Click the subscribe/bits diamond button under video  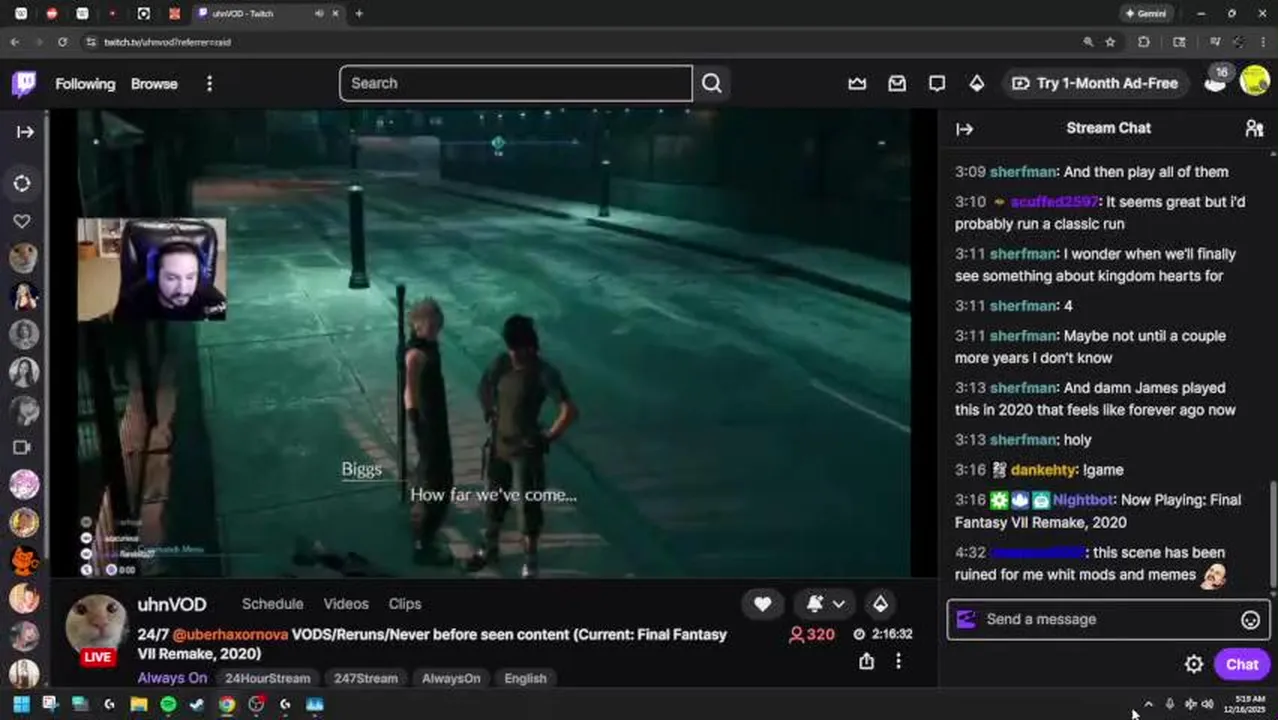pos(880,604)
